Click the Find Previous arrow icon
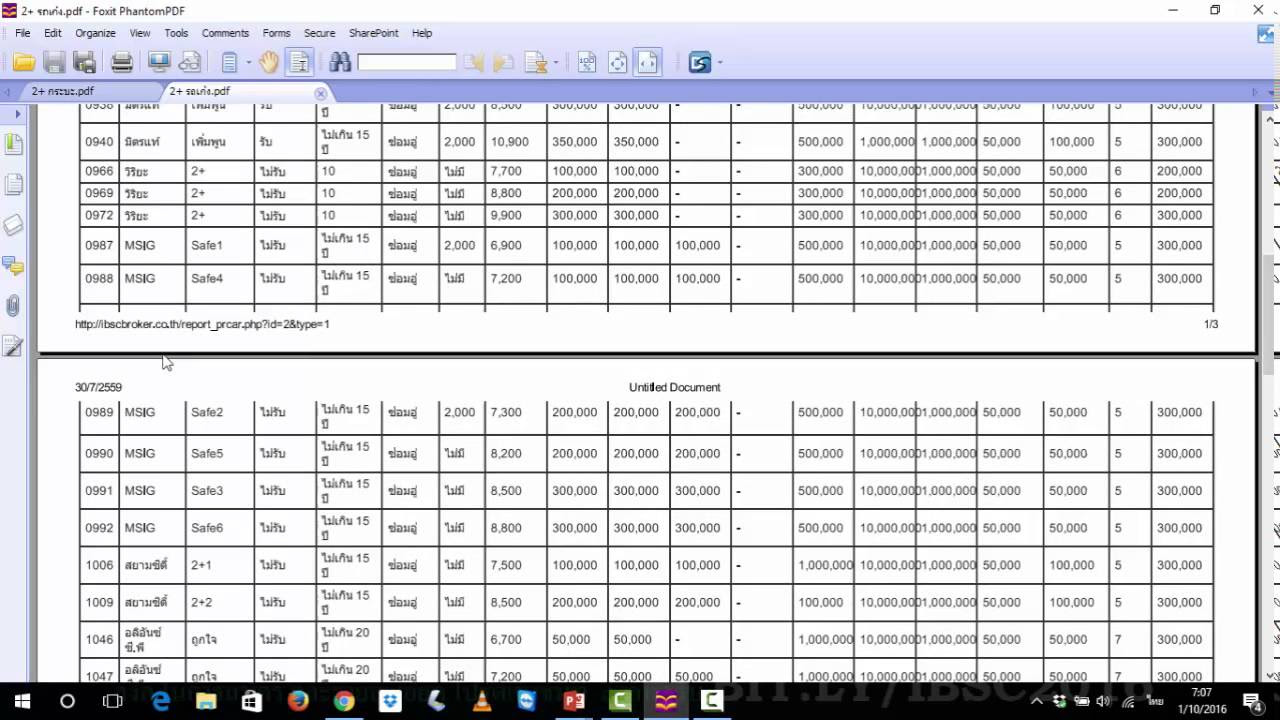Image resolution: width=1280 pixels, height=720 pixels. click(473, 63)
